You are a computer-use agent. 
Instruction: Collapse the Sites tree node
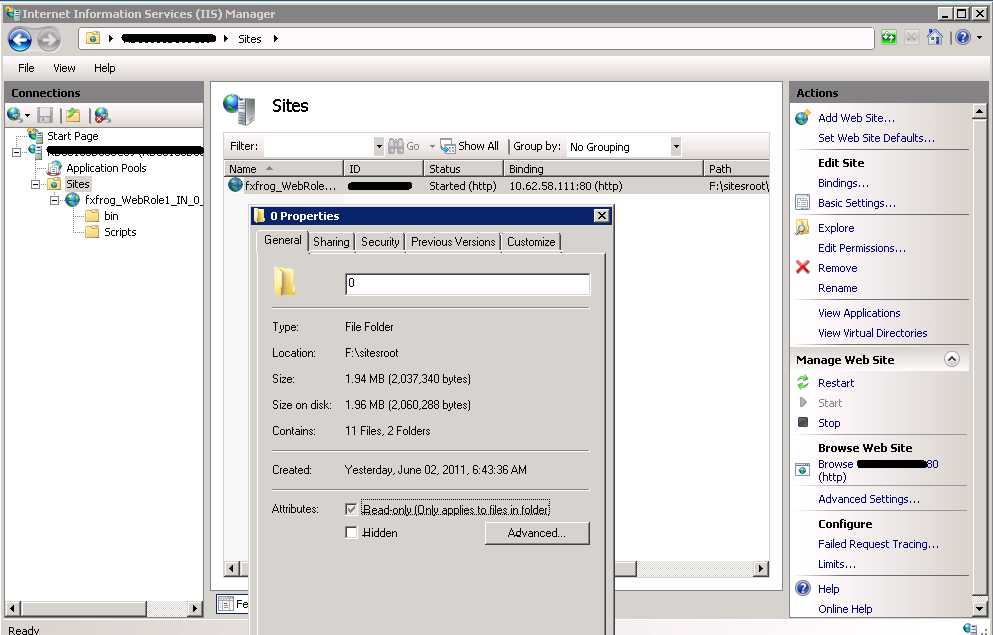click(x=37, y=184)
